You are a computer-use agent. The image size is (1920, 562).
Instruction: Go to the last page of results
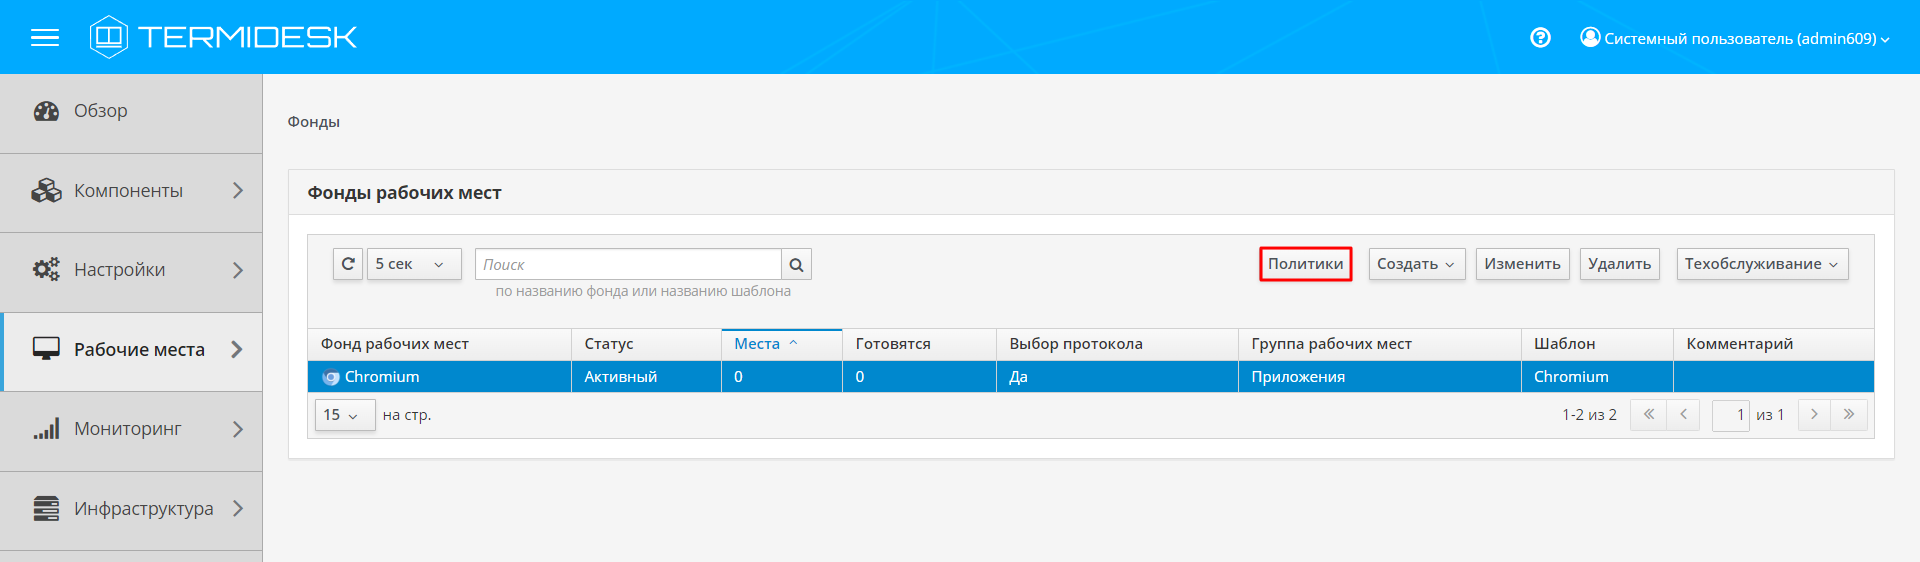(x=1849, y=415)
